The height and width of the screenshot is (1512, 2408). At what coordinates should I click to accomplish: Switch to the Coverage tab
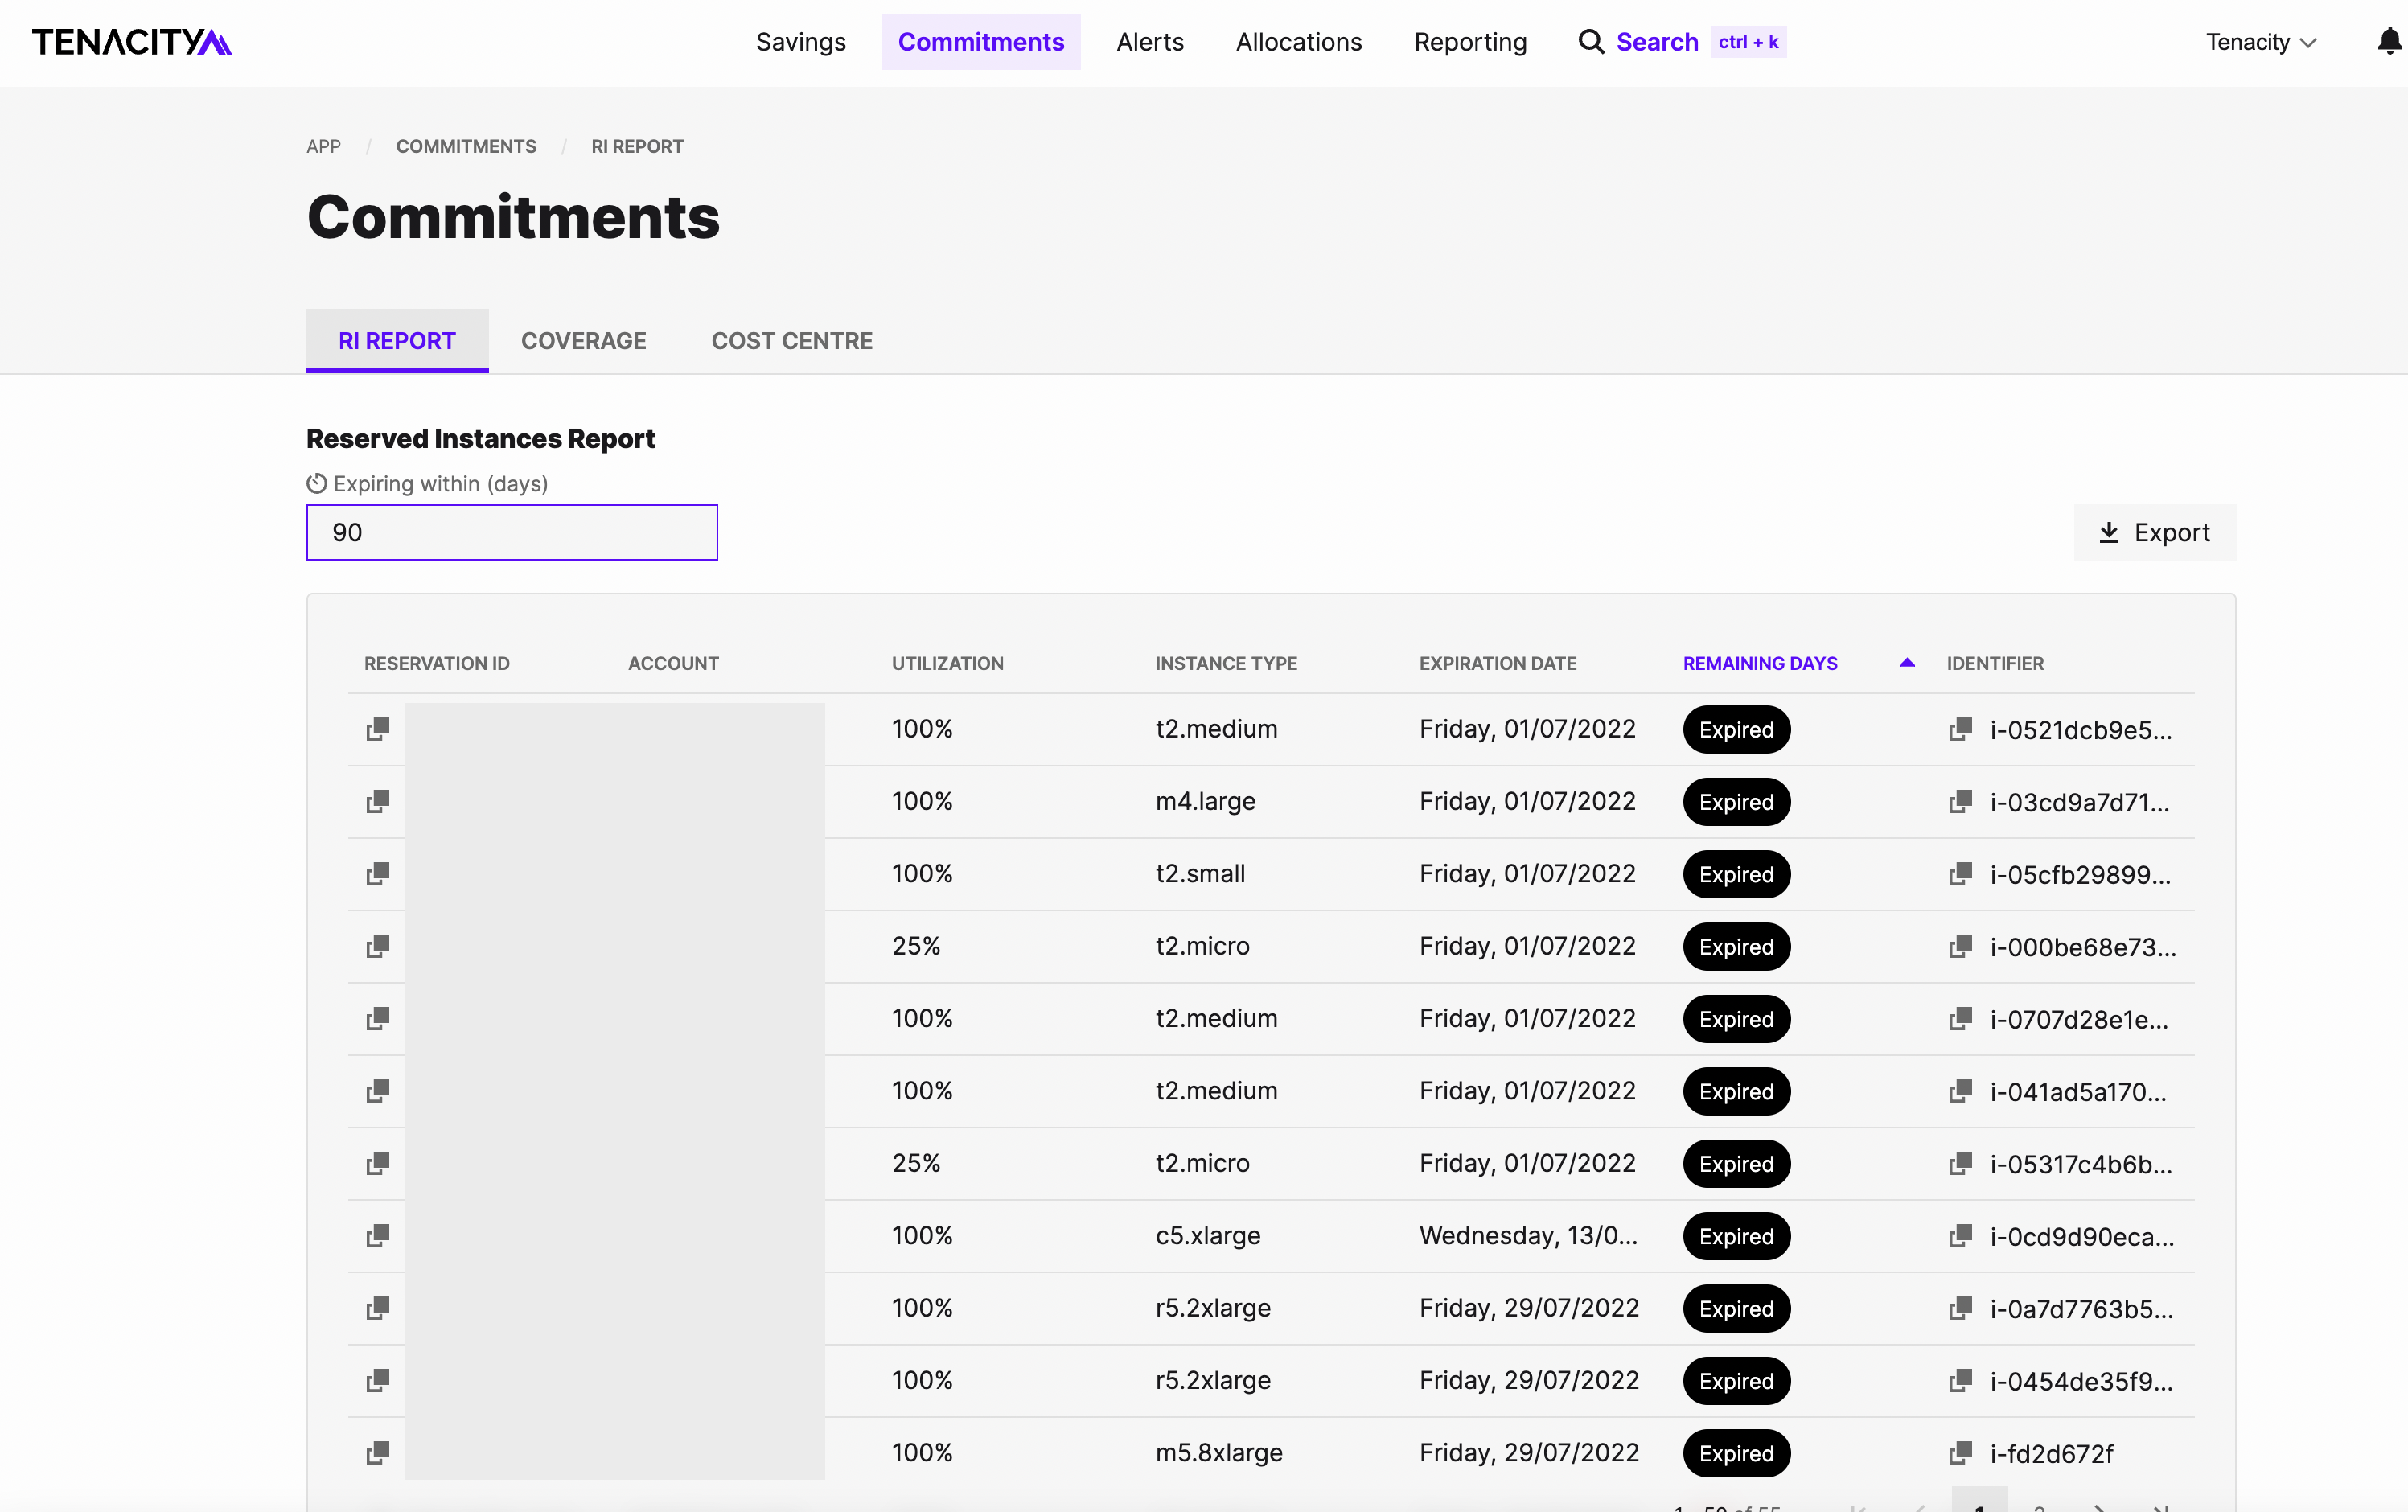pyautogui.click(x=584, y=341)
